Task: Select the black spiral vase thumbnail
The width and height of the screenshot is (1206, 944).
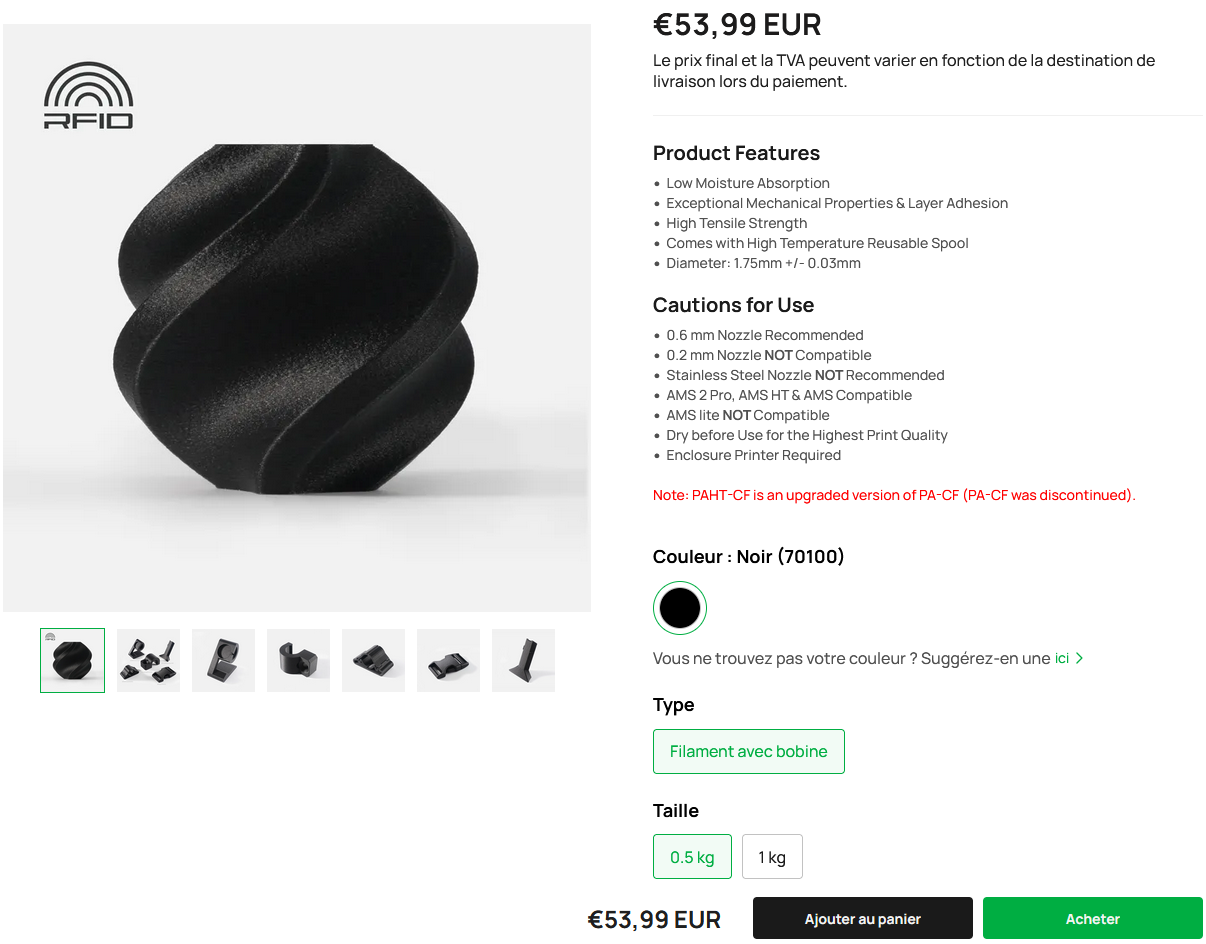Action: pyautogui.click(x=72, y=660)
